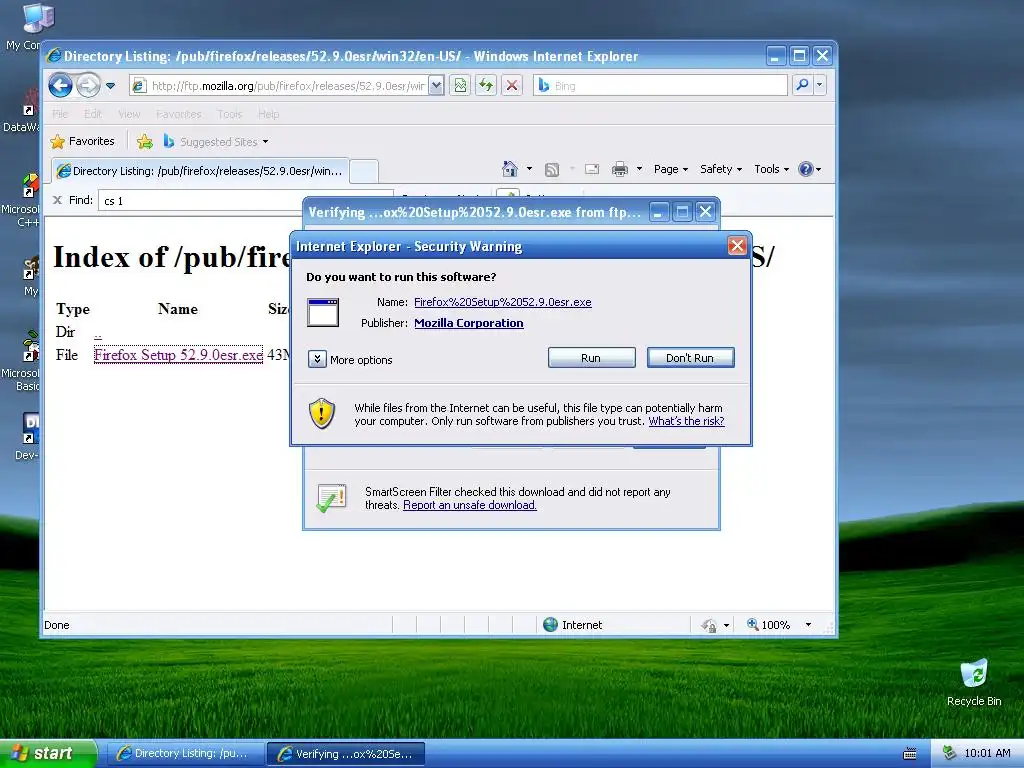Click the system tray keyboard icon
The image size is (1024, 768).
pos(910,754)
